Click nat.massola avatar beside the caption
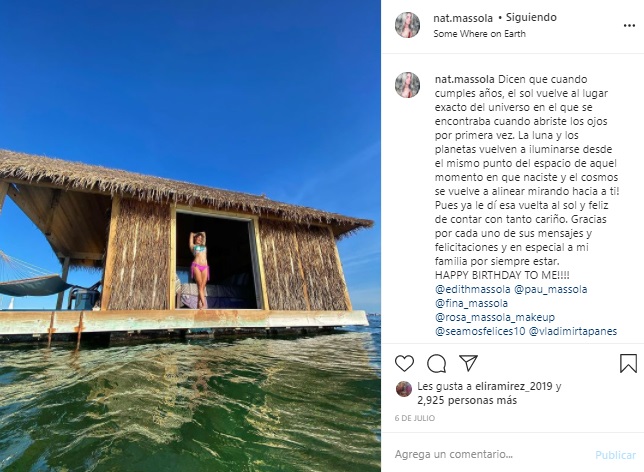Viewport: 644px width, 472px height. coord(407,85)
